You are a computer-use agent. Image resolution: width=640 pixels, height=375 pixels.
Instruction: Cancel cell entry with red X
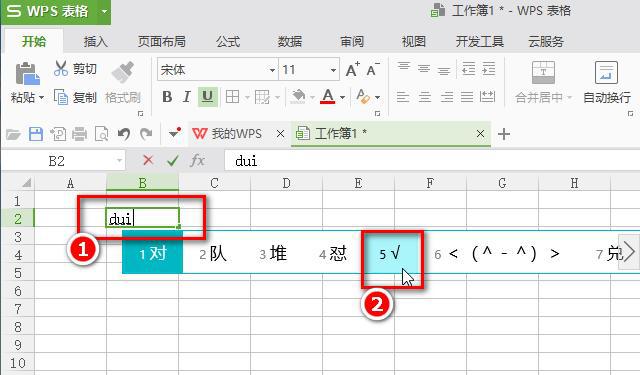click(x=148, y=160)
